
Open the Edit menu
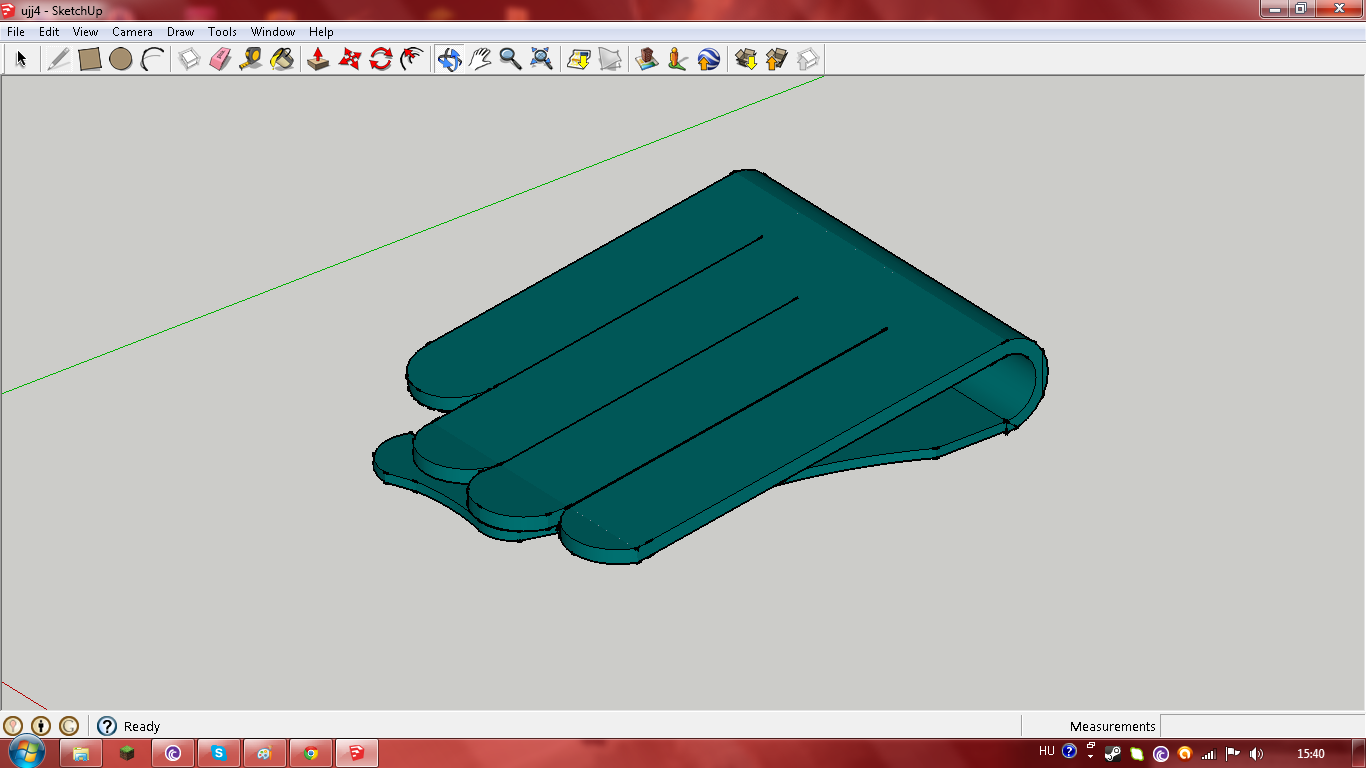point(49,32)
